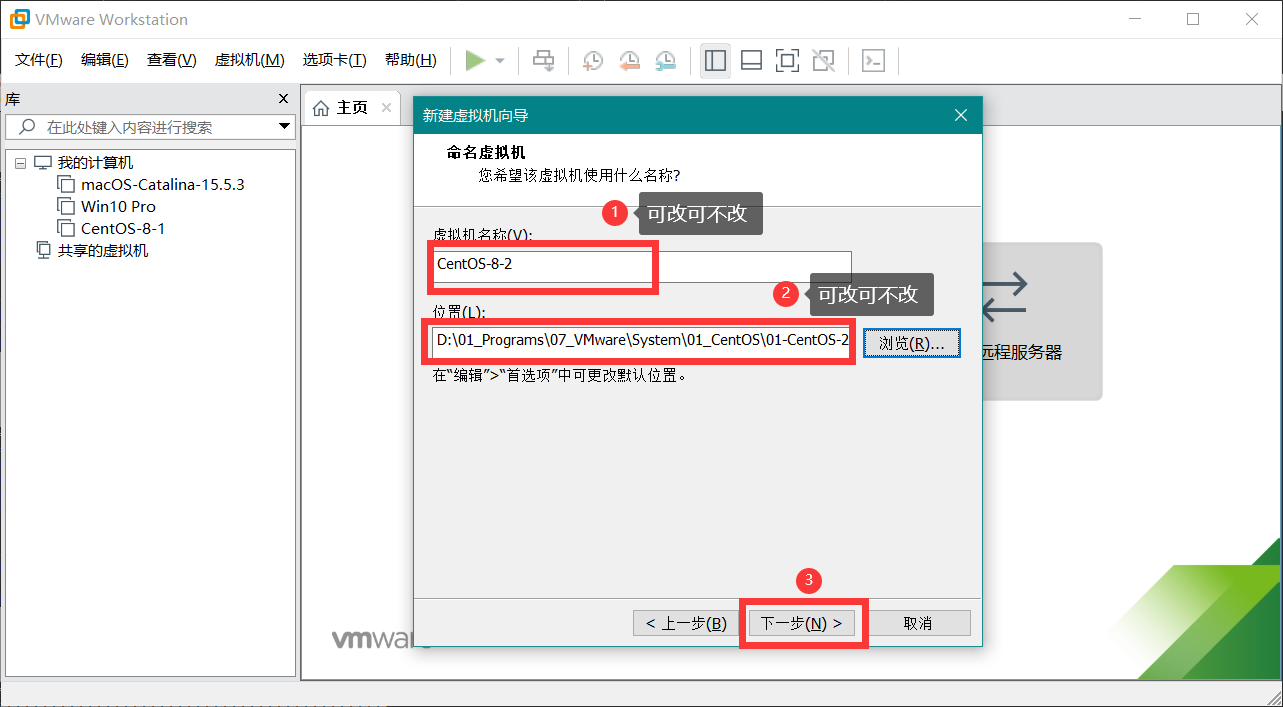Click the virtual machine name field
1283x707 pixels.
[640, 265]
